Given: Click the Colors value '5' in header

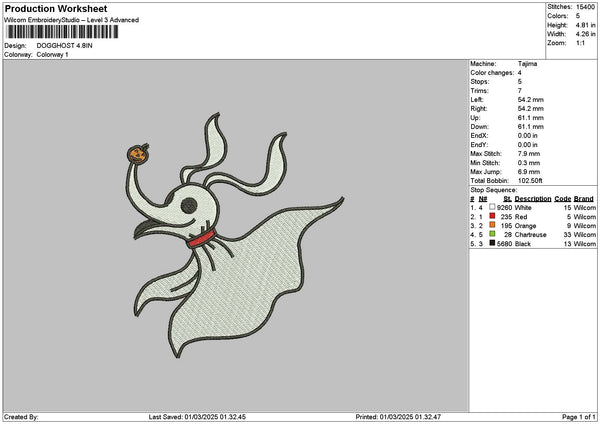Looking at the screenshot, I should coord(578,16).
